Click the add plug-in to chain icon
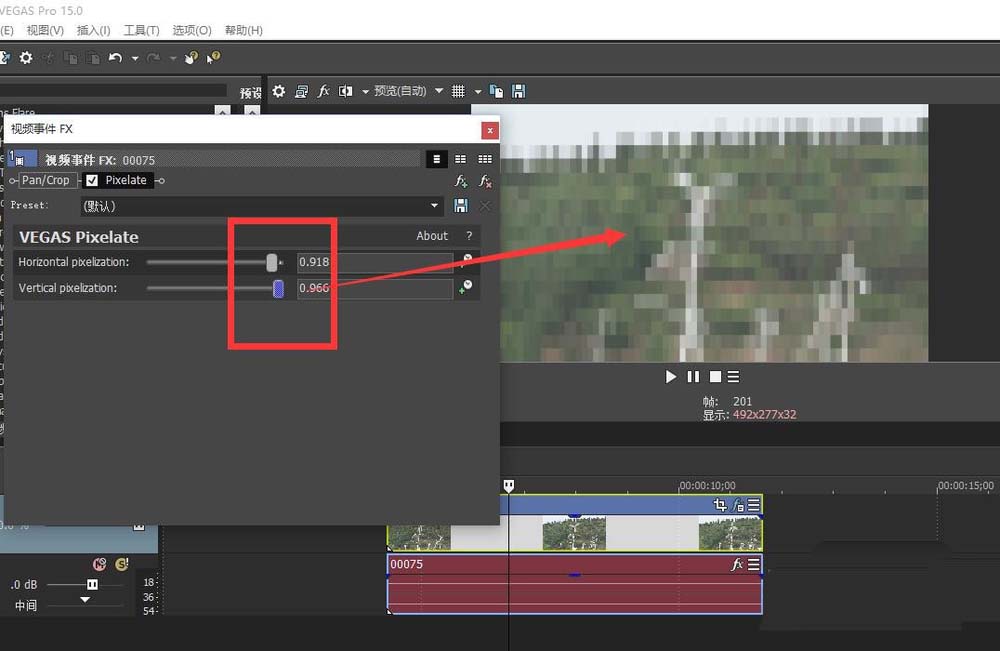 pyautogui.click(x=461, y=181)
